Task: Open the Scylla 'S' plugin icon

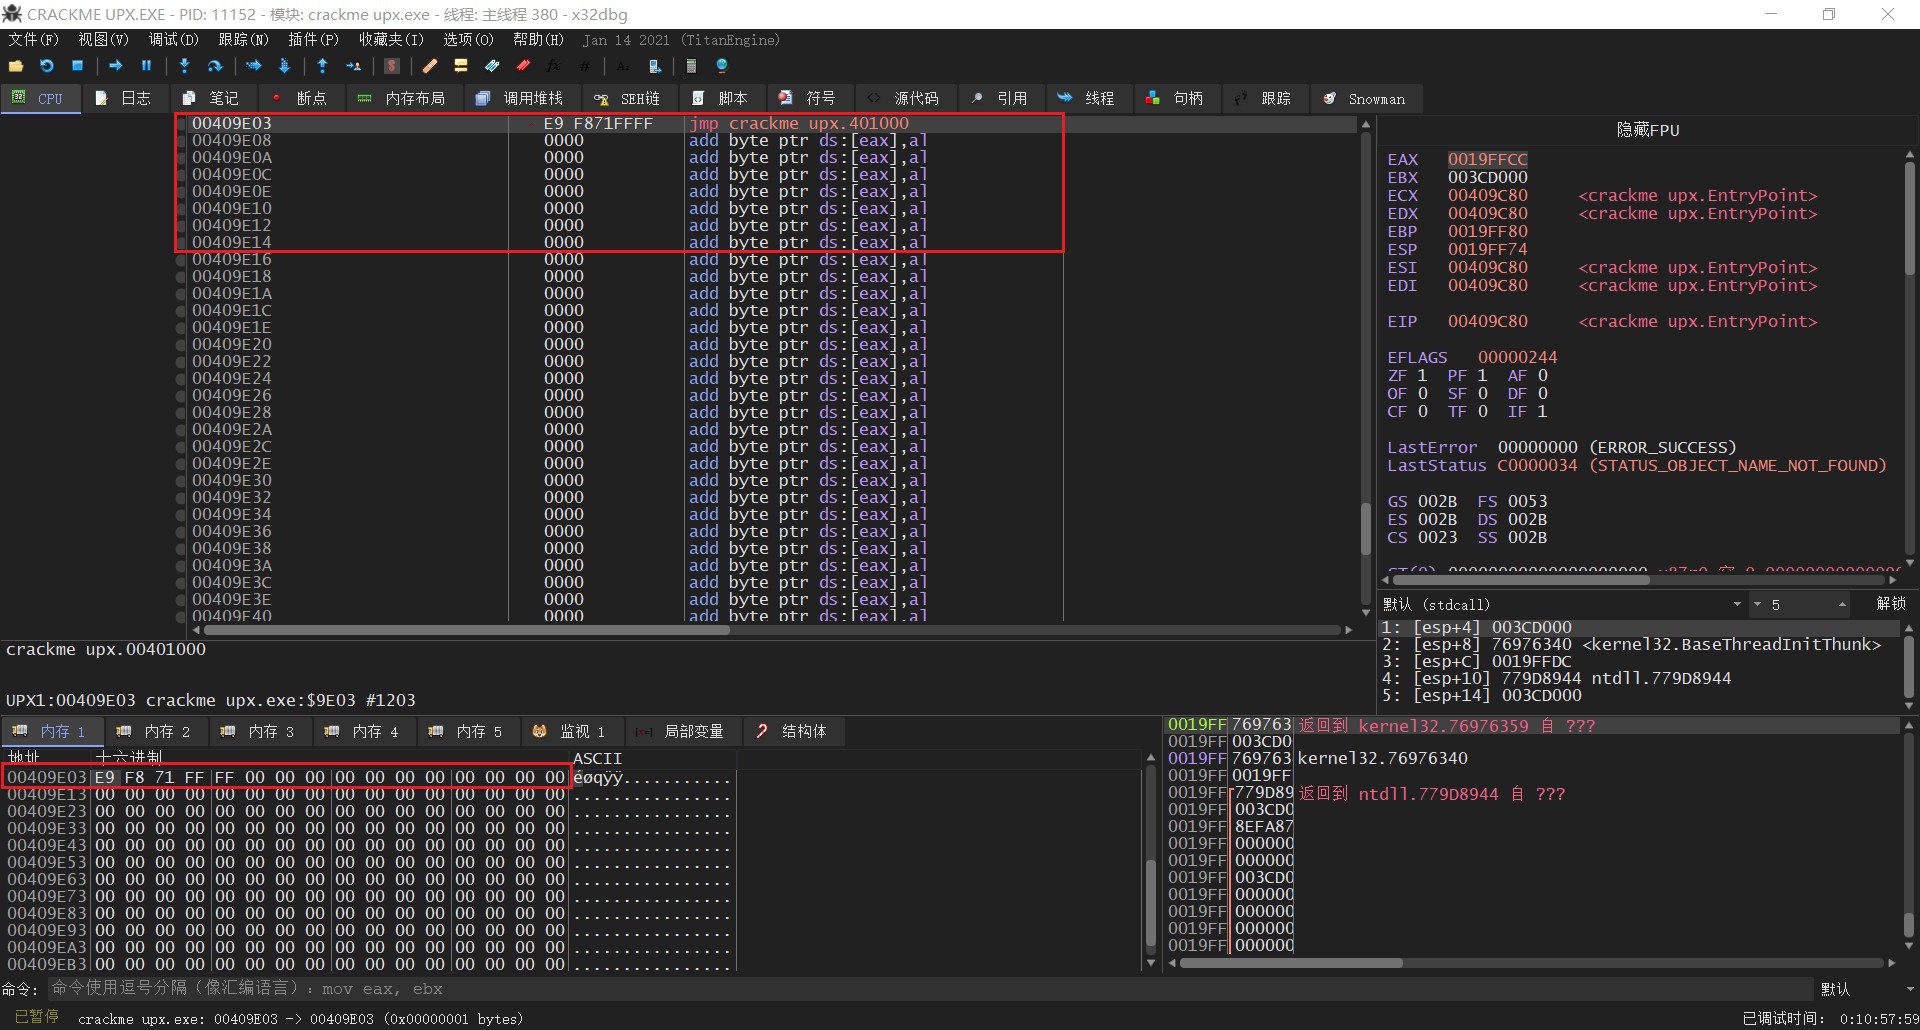Action: [392, 66]
